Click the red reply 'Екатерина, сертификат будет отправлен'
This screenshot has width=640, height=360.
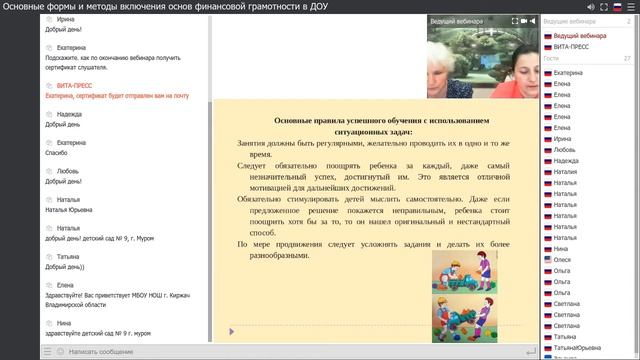point(117,96)
